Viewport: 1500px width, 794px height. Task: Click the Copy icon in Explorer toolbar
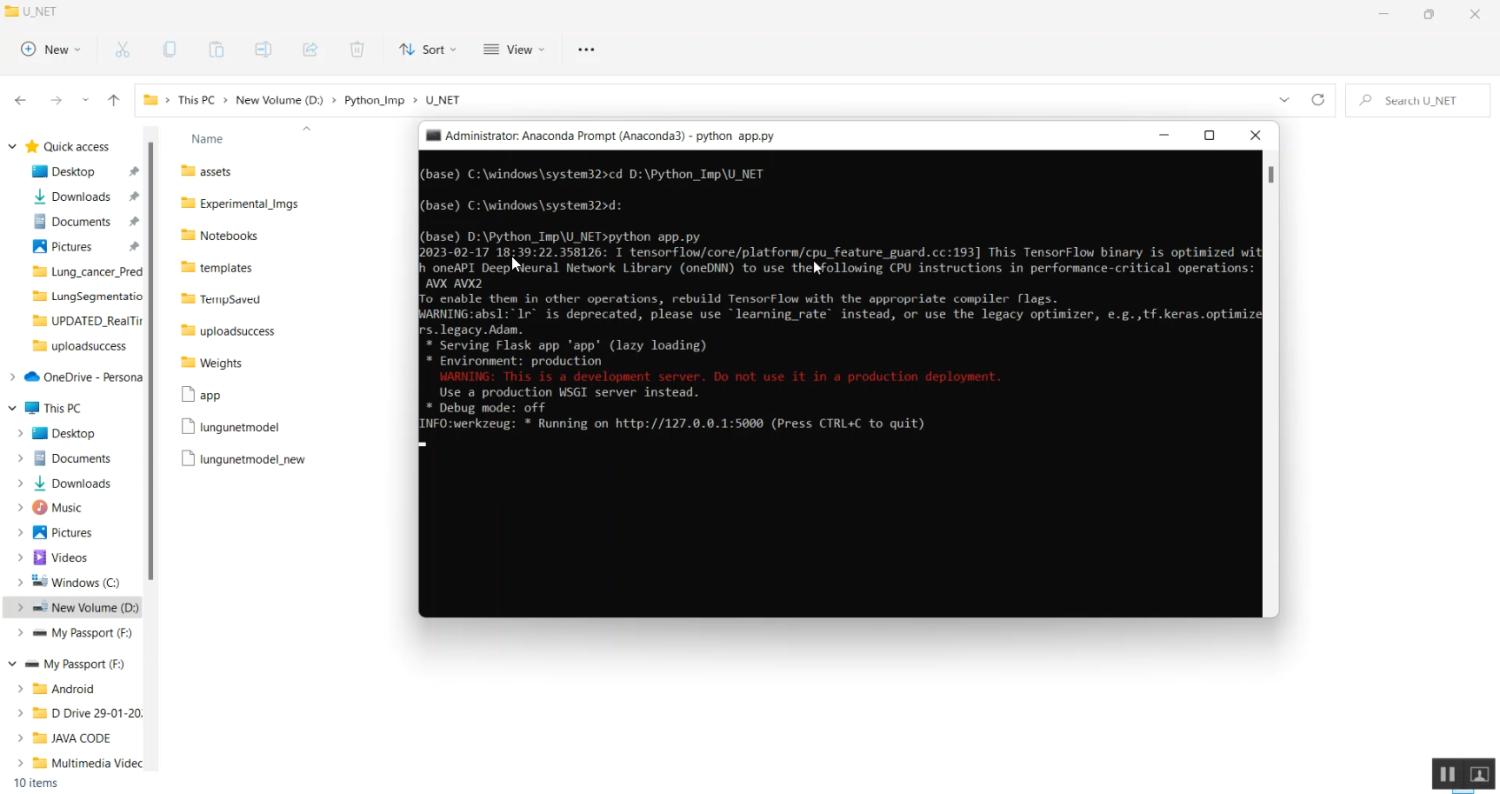click(x=169, y=49)
